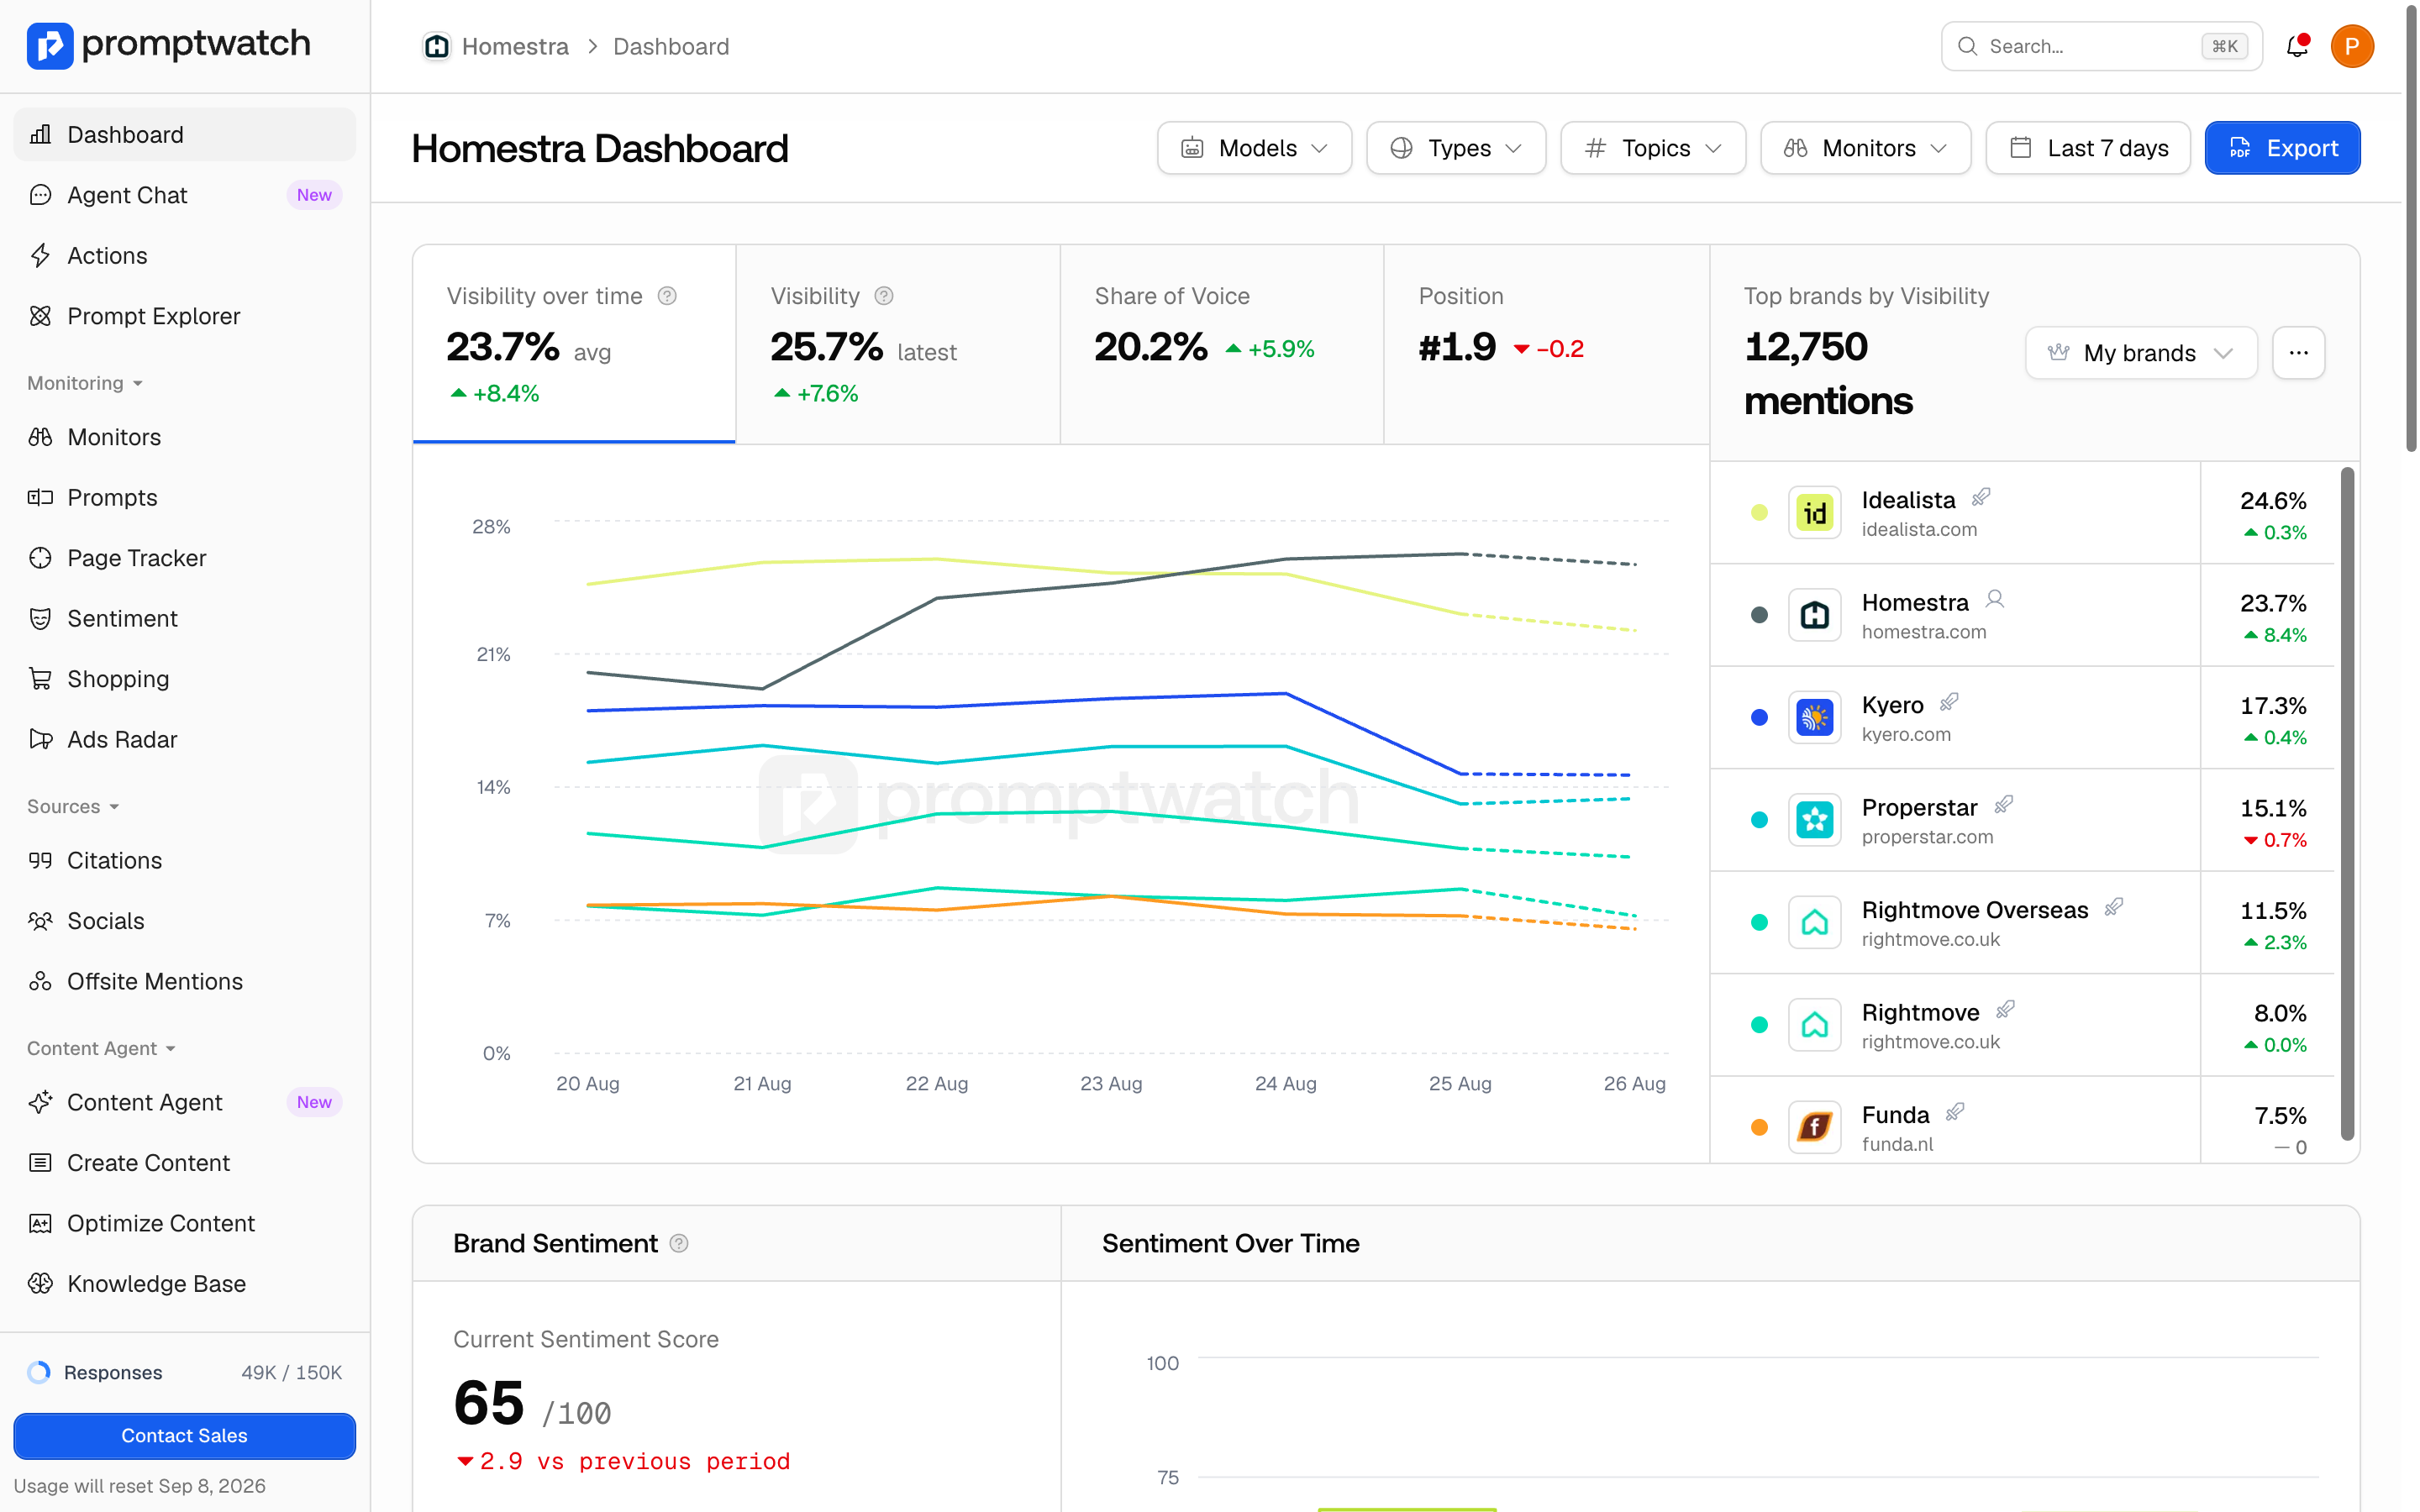Click the Homestra brand logo in list
The width and height of the screenshot is (2420, 1512).
click(x=1814, y=615)
